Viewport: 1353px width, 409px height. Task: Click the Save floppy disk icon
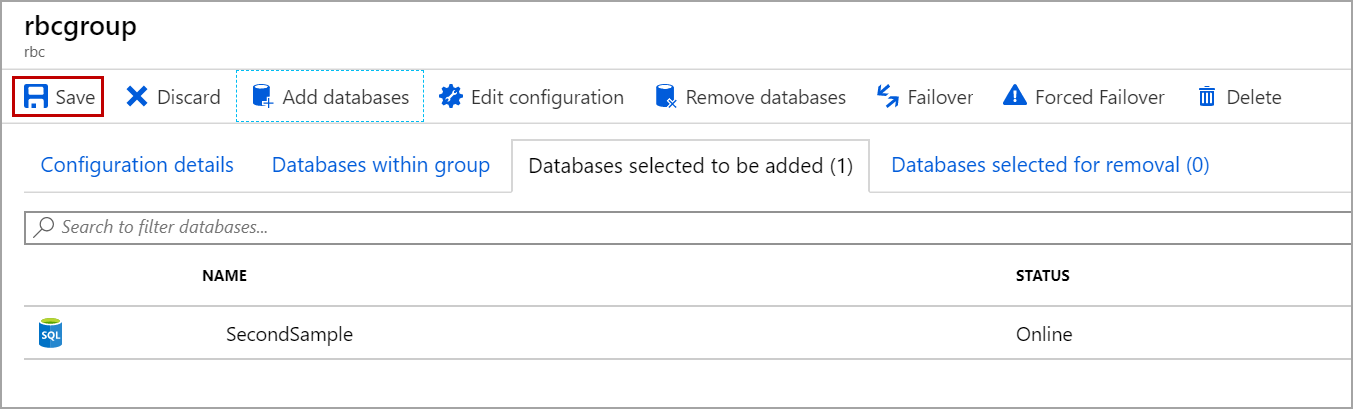36,97
